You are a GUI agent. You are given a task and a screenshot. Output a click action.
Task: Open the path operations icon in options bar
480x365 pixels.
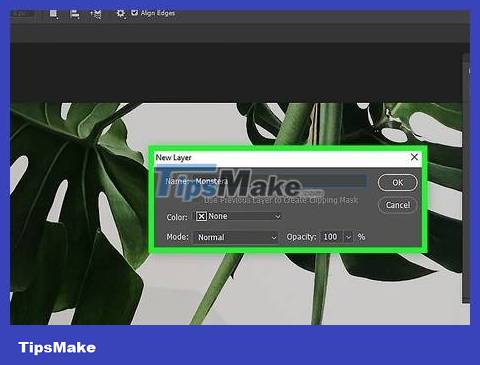point(53,14)
